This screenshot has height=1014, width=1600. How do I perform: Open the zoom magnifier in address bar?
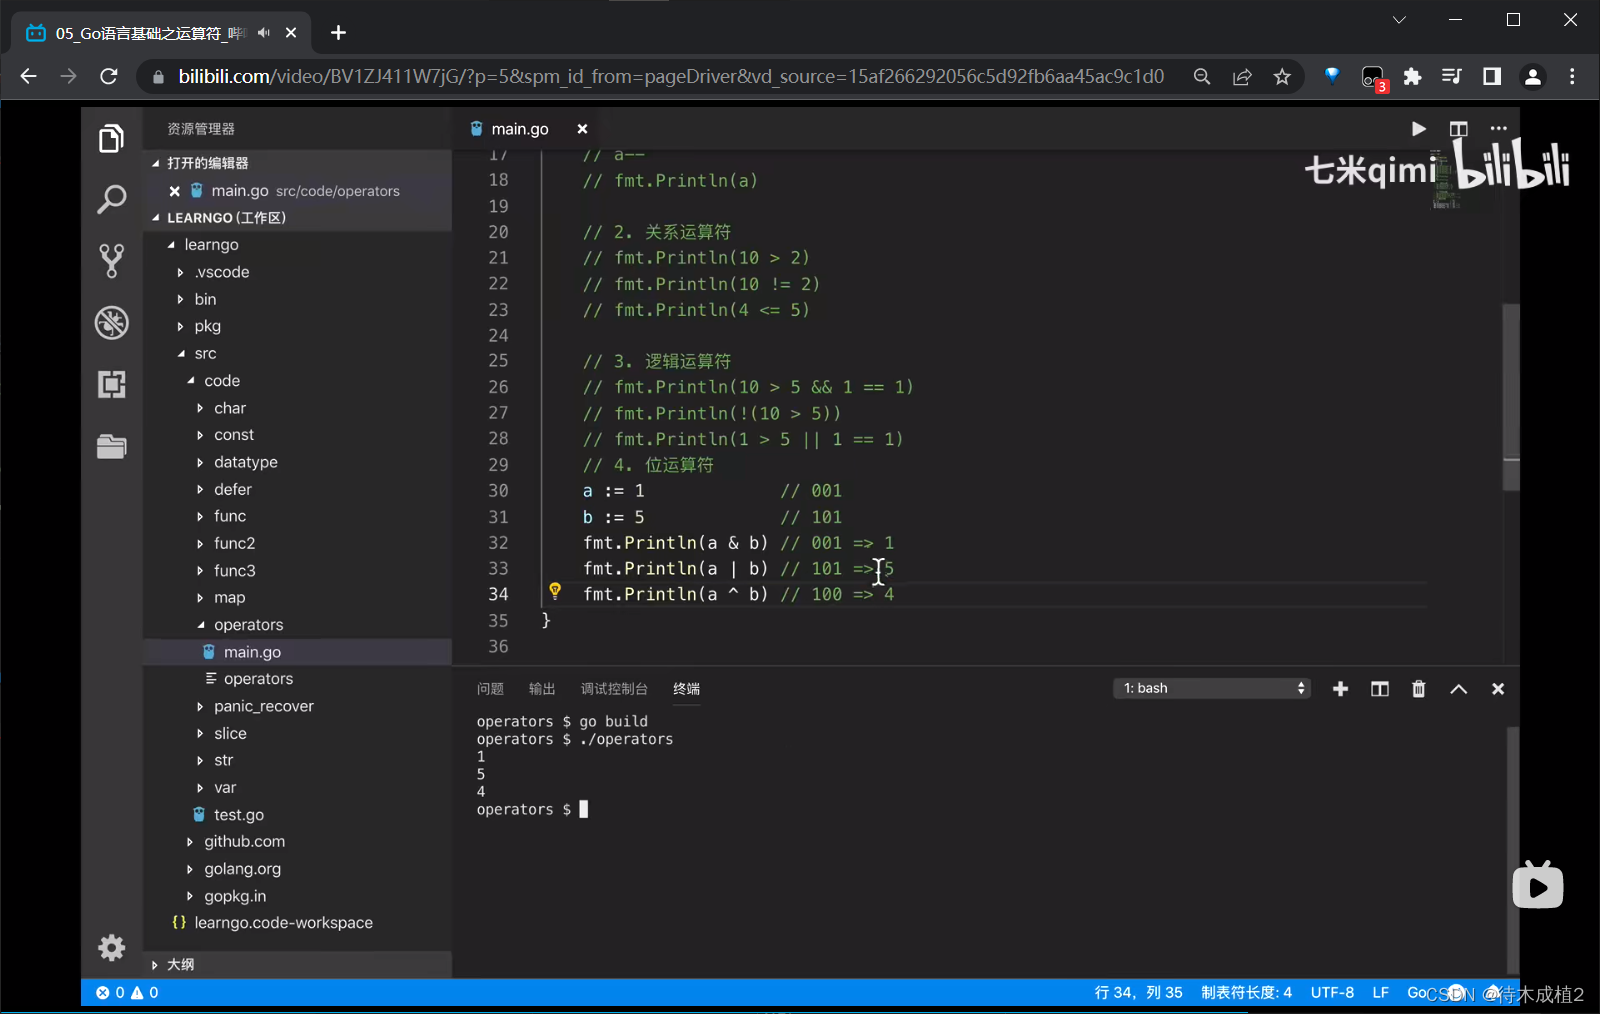1202,77
